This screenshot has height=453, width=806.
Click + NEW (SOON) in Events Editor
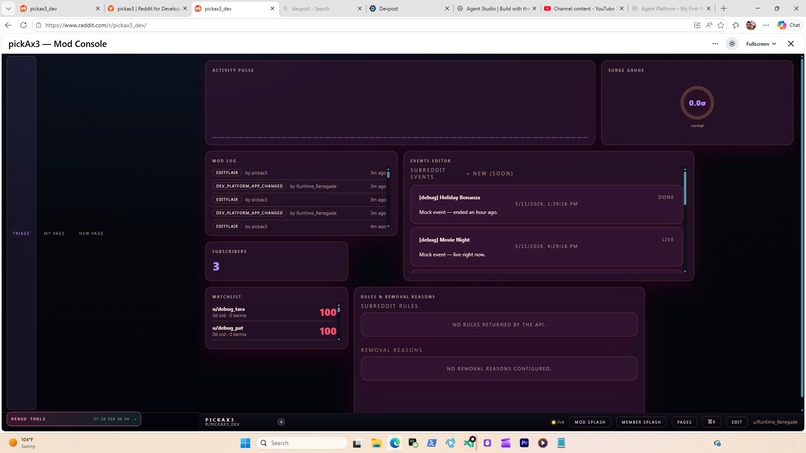click(x=489, y=173)
